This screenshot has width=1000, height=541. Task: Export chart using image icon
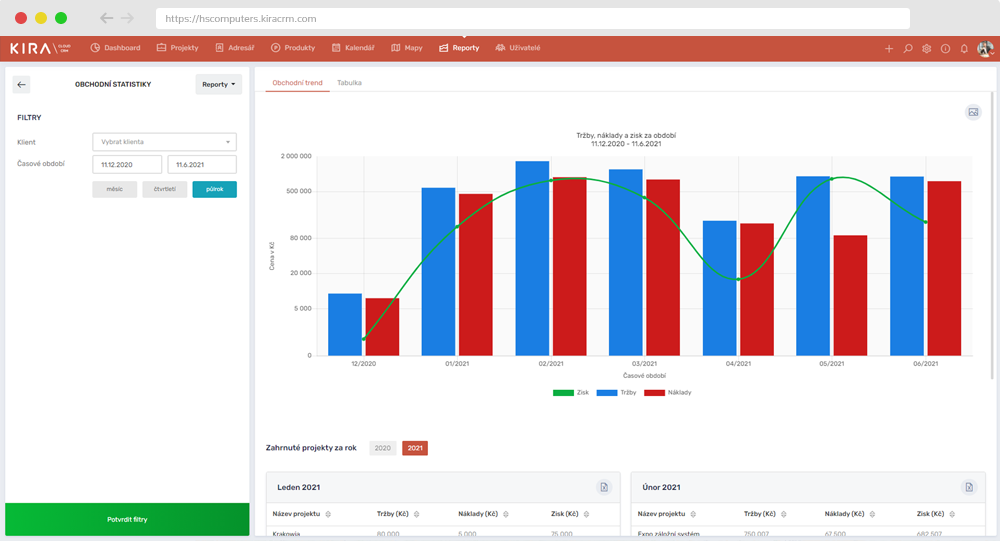click(973, 112)
